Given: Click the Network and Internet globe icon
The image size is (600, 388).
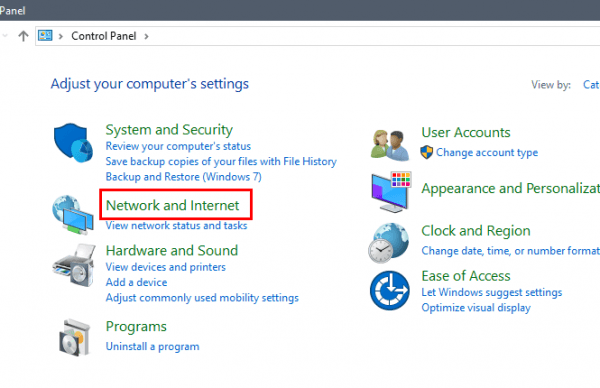Looking at the screenshot, I should [73, 214].
